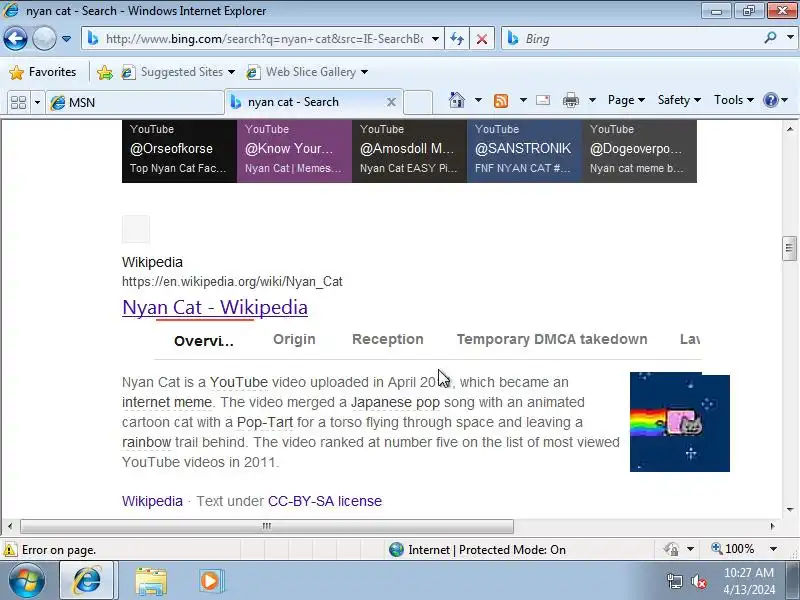This screenshot has width=800, height=600.
Task: Click the InPrivate filtering status icon
Action: point(671,549)
